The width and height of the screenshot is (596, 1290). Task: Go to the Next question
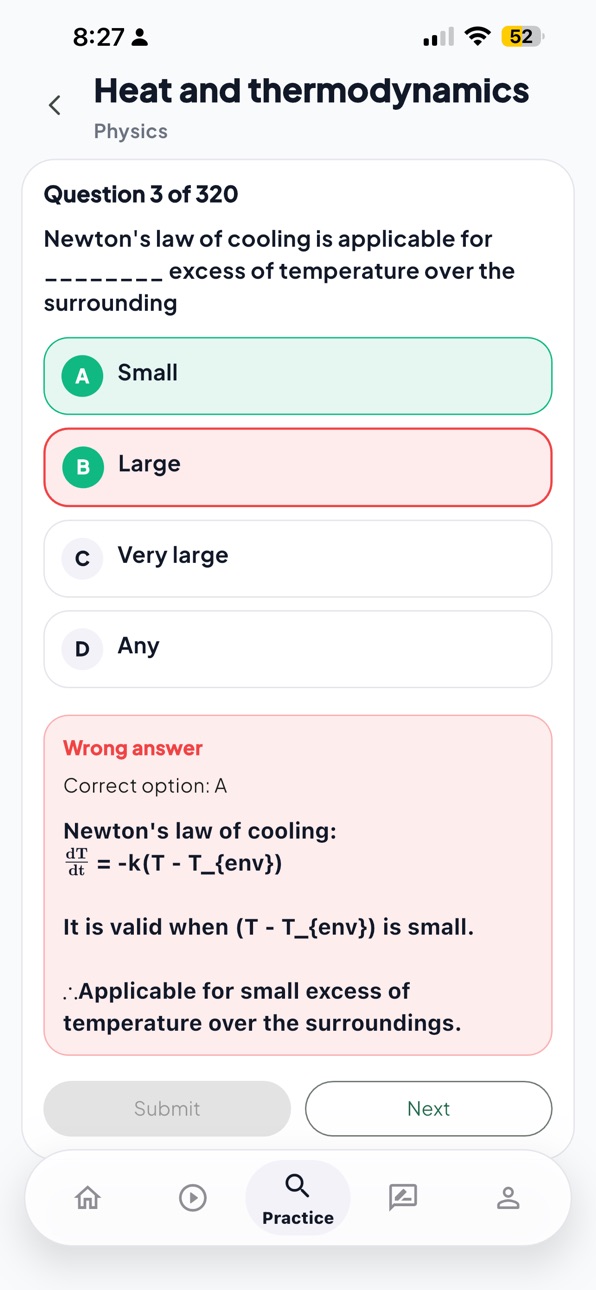click(x=428, y=1108)
